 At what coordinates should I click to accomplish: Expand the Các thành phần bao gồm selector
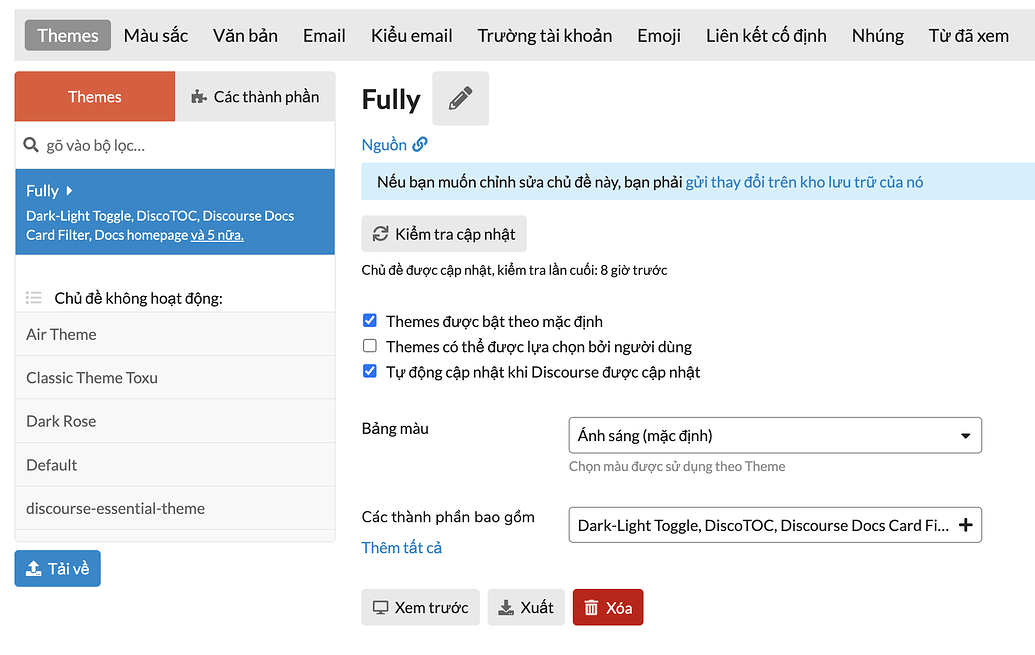(762, 525)
